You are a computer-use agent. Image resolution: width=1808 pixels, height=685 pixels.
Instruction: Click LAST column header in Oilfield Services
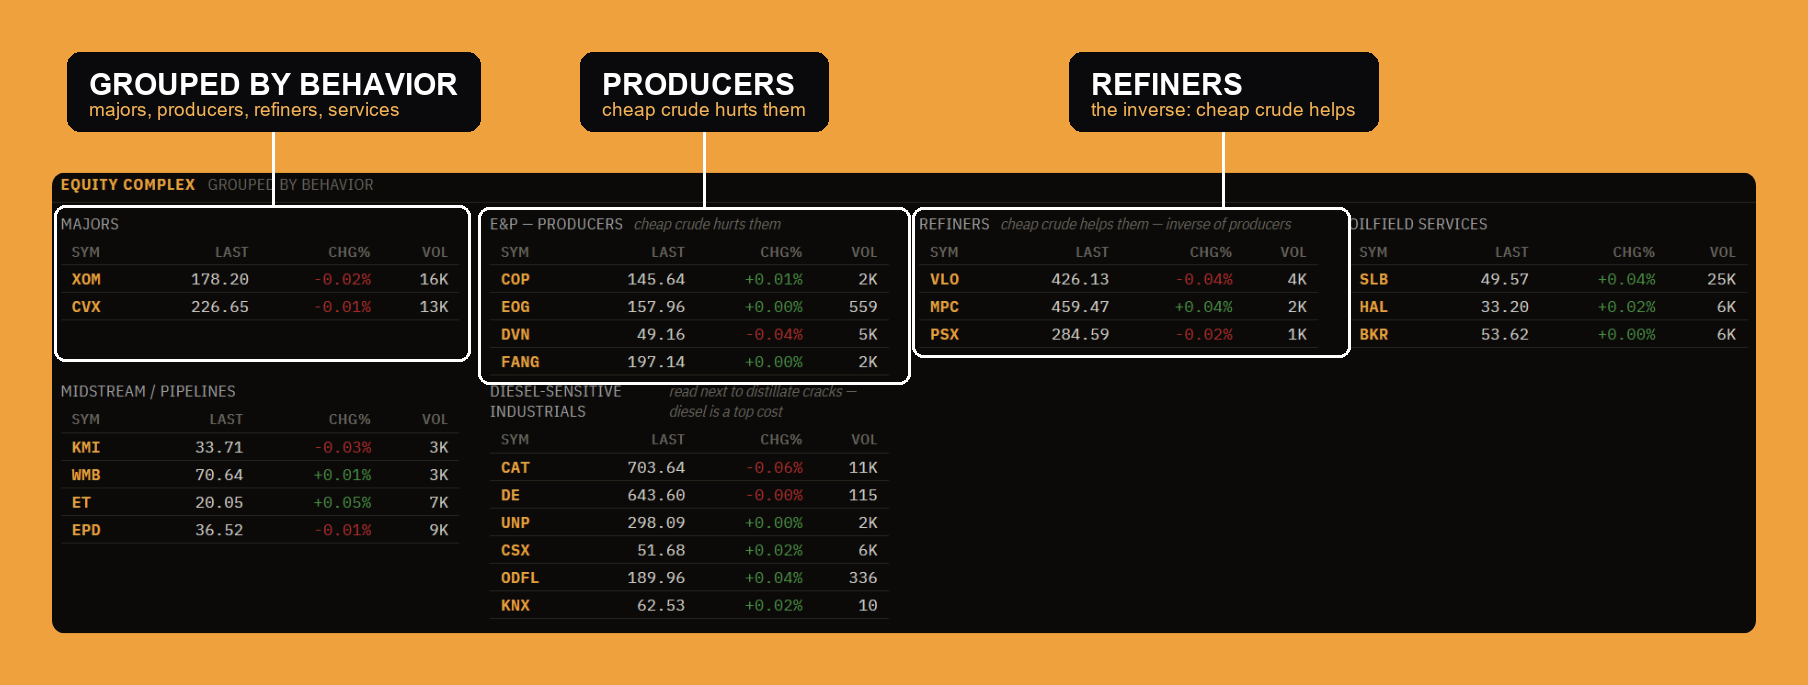pos(1511,253)
